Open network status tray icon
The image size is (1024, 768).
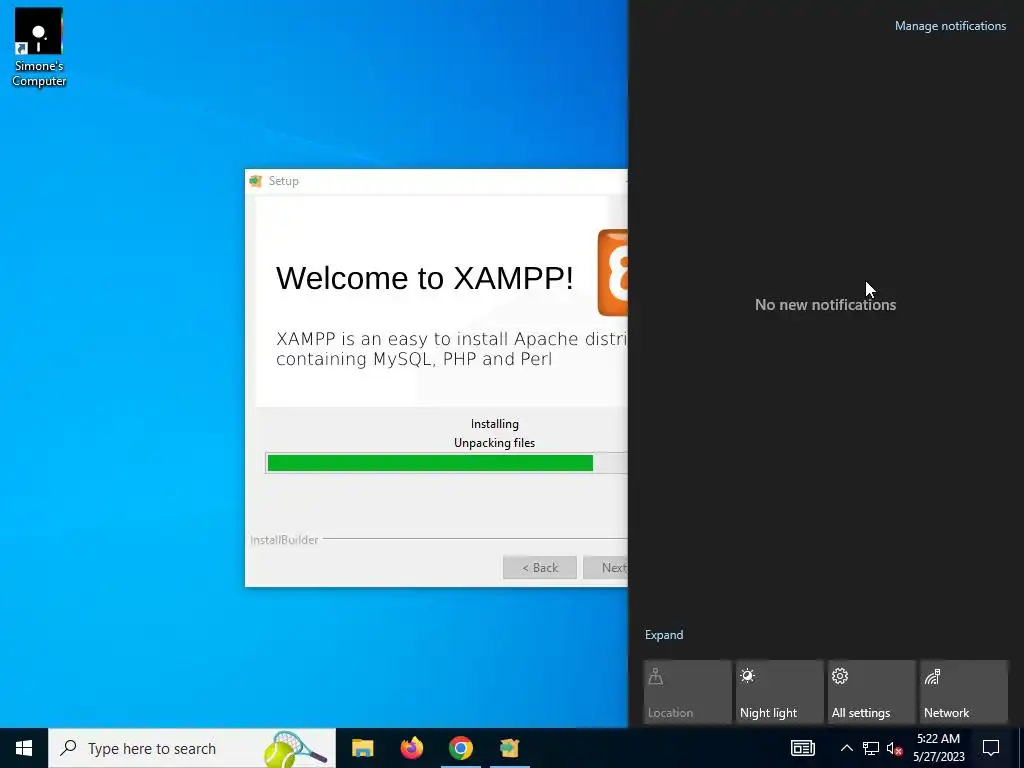pyautogui.click(x=871, y=748)
